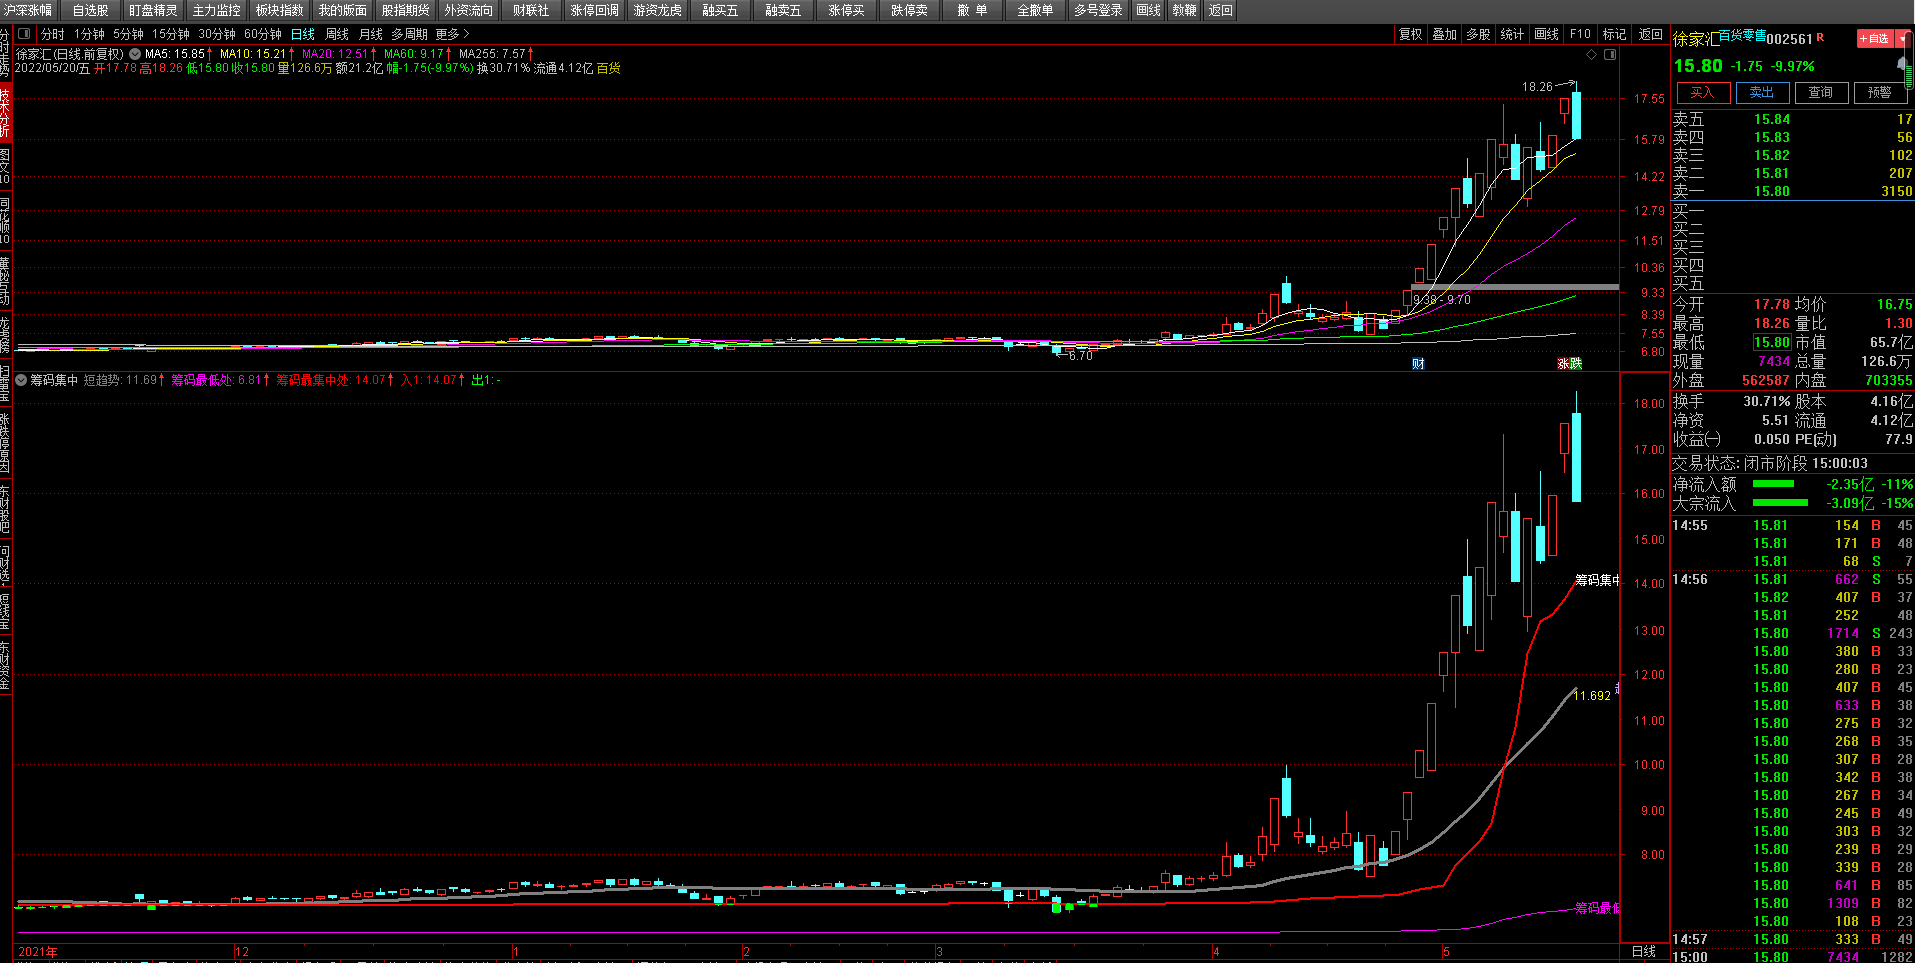Select the 月线 monthly period

tap(371, 34)
